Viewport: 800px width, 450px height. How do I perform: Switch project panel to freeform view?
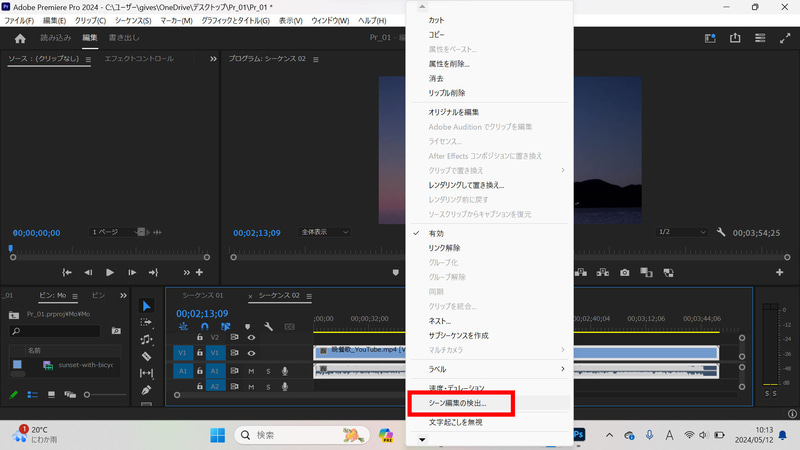(x=70, y=394)
